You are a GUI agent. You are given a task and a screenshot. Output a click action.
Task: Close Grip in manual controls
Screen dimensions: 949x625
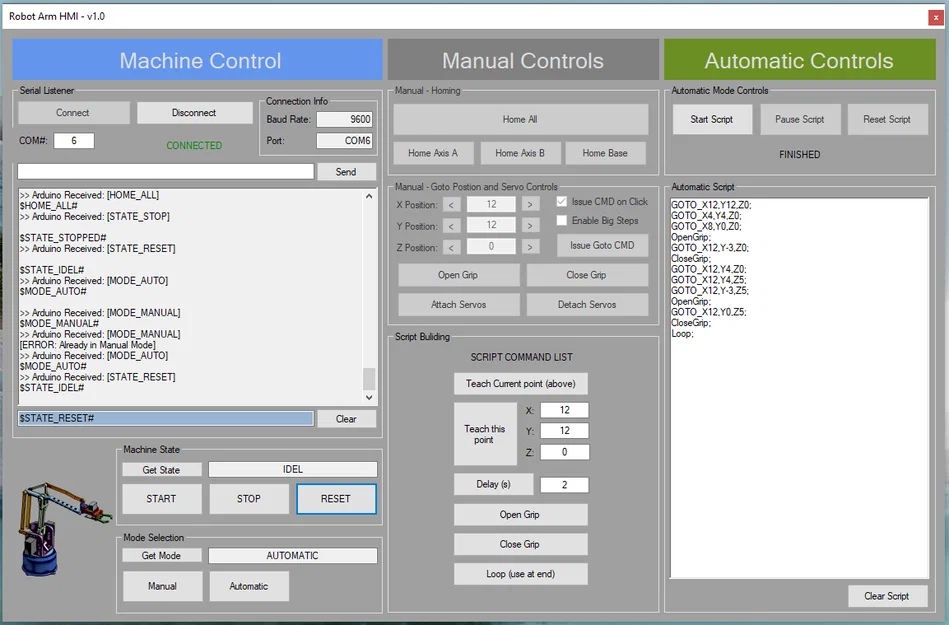[x=586, y=275]
